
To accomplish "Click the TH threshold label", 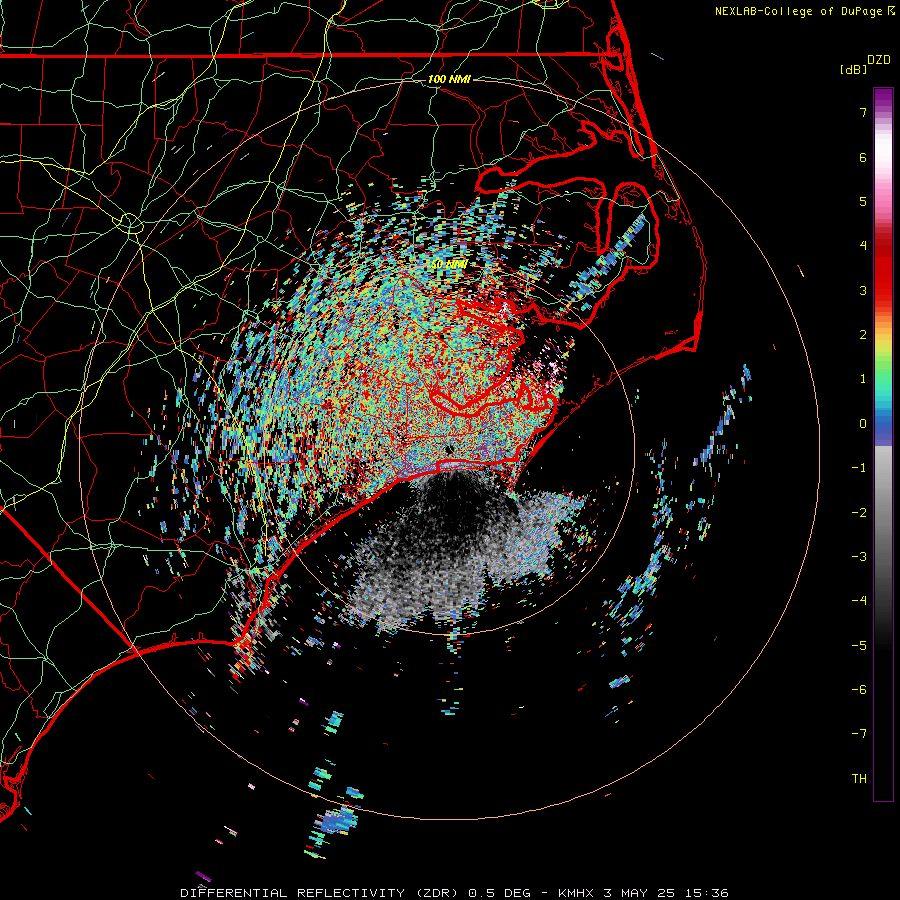I will 859,778.
